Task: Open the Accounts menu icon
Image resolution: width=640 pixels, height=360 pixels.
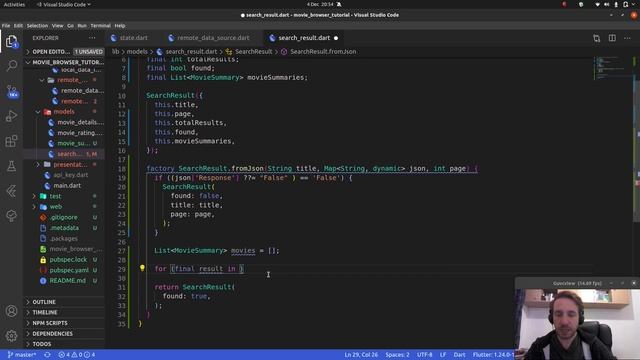Action: [11, 311]
